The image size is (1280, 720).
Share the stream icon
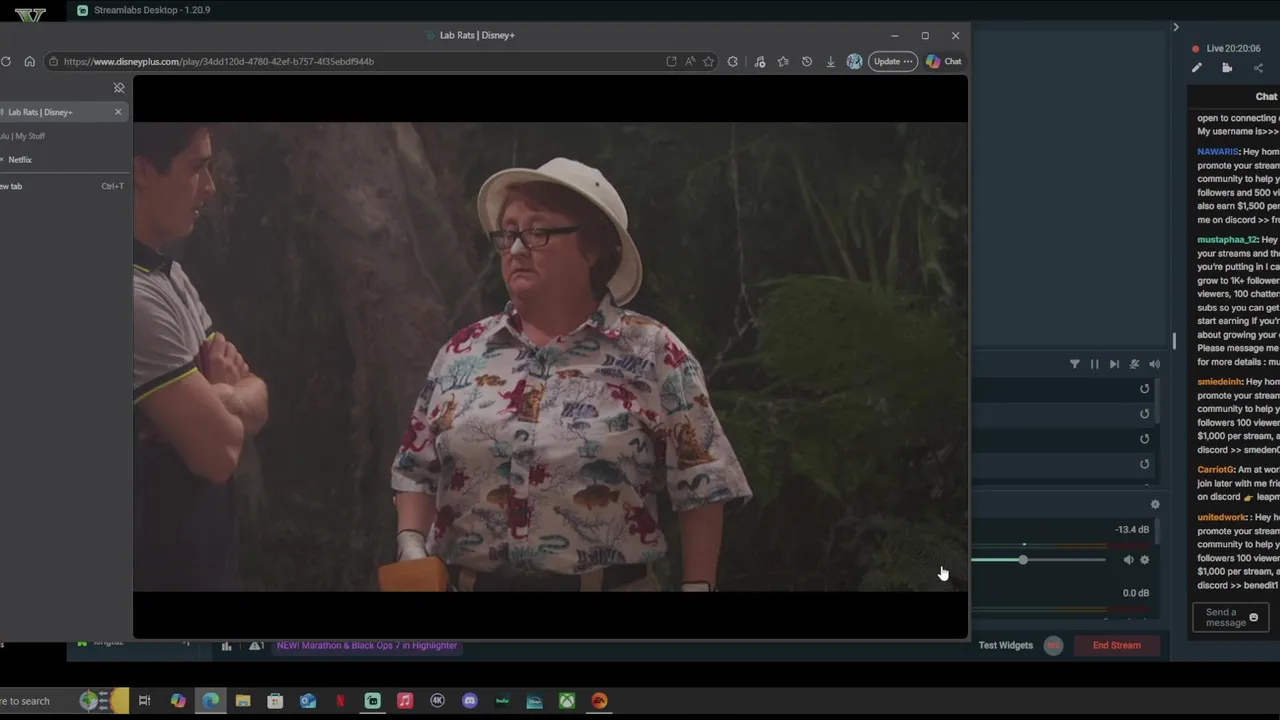(x=1258, y=68)
